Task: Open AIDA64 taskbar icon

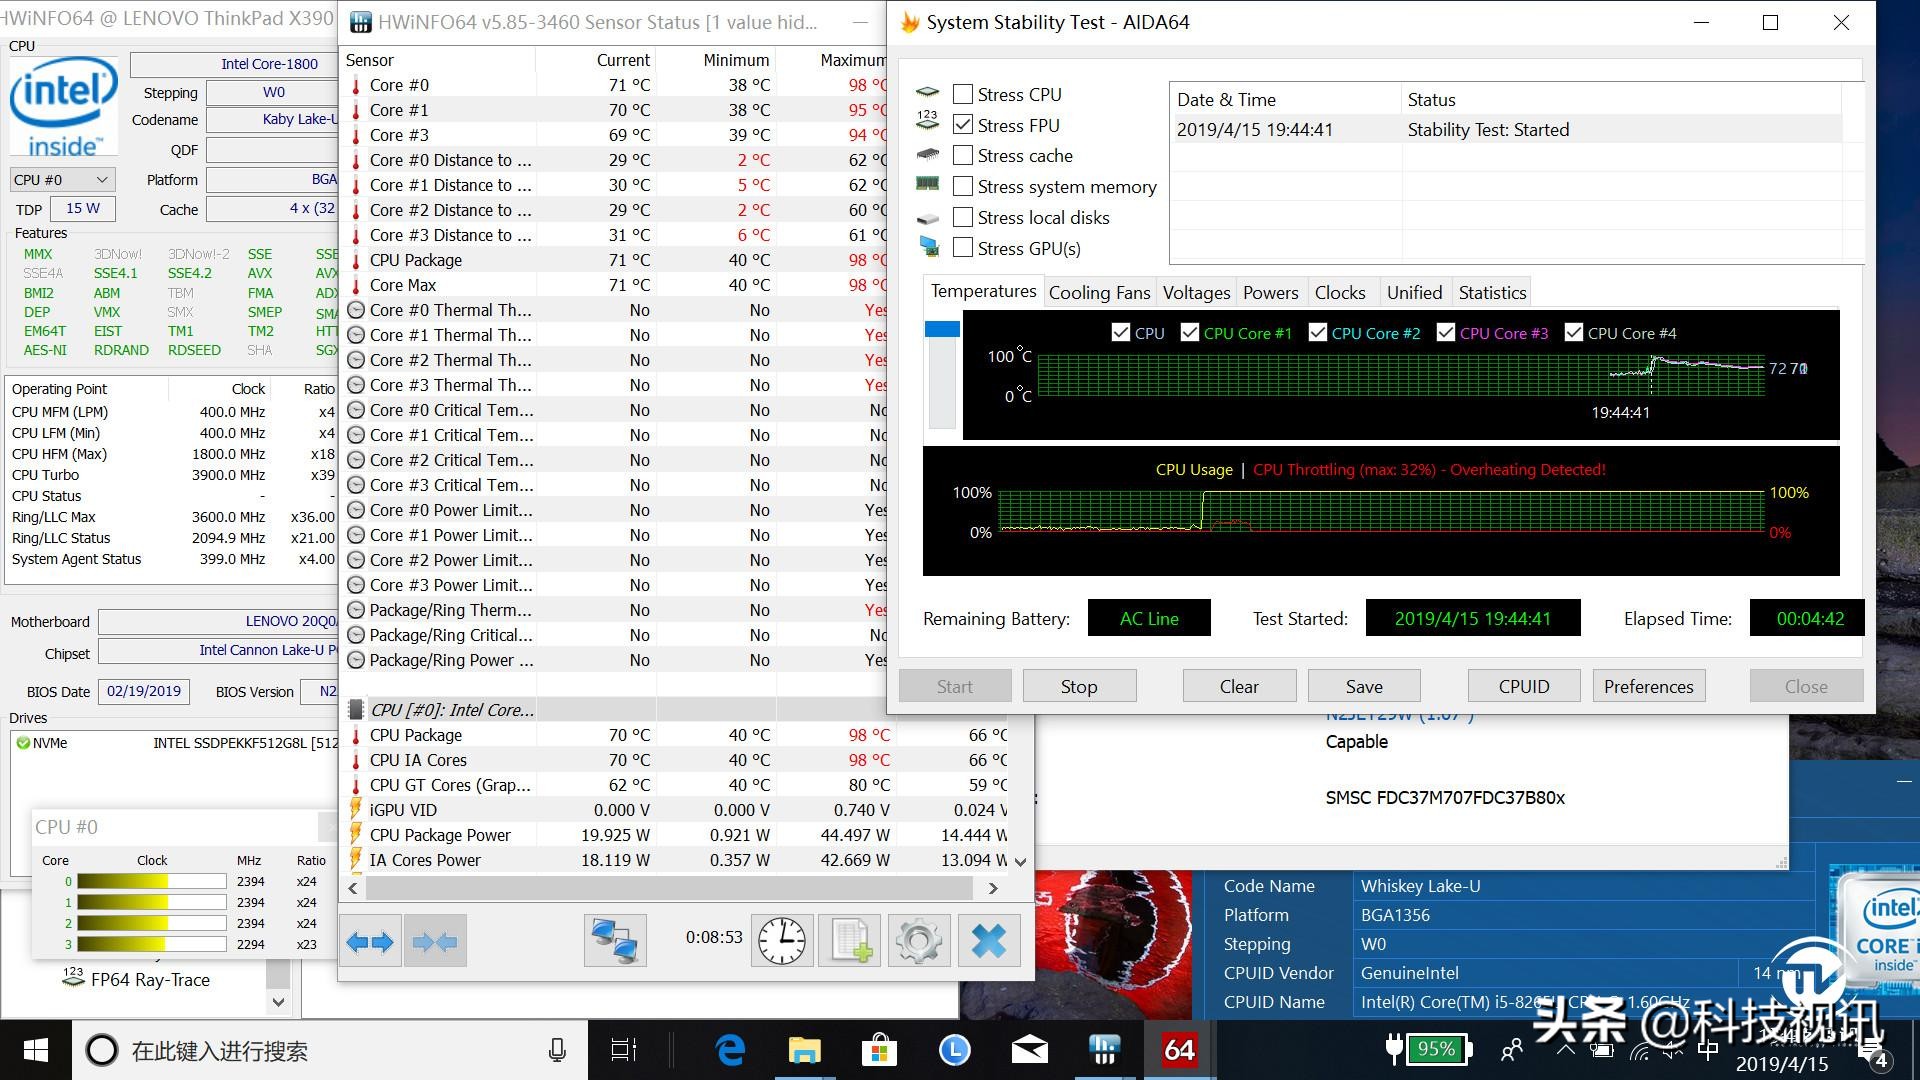Action: 1179,1050
